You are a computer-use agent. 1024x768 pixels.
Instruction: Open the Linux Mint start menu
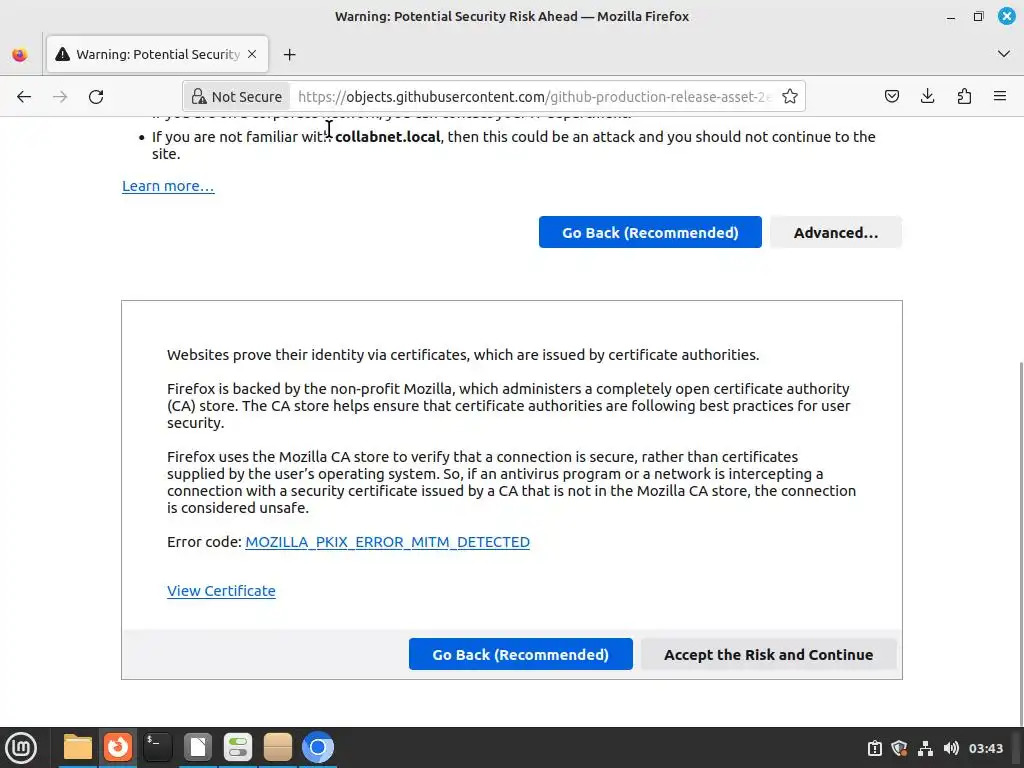click(21, 747)
